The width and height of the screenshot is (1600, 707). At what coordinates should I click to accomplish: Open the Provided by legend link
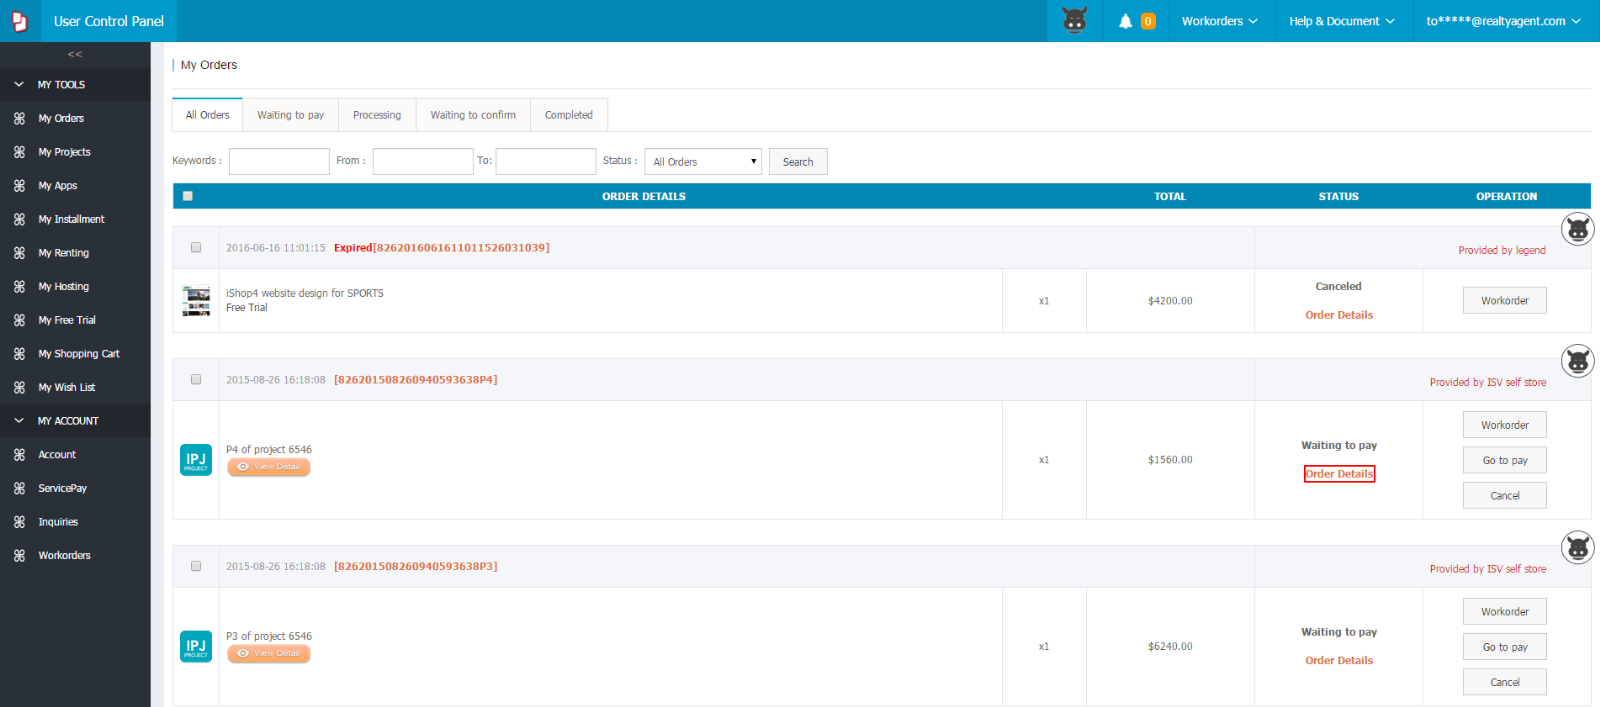click(1502, 250)
